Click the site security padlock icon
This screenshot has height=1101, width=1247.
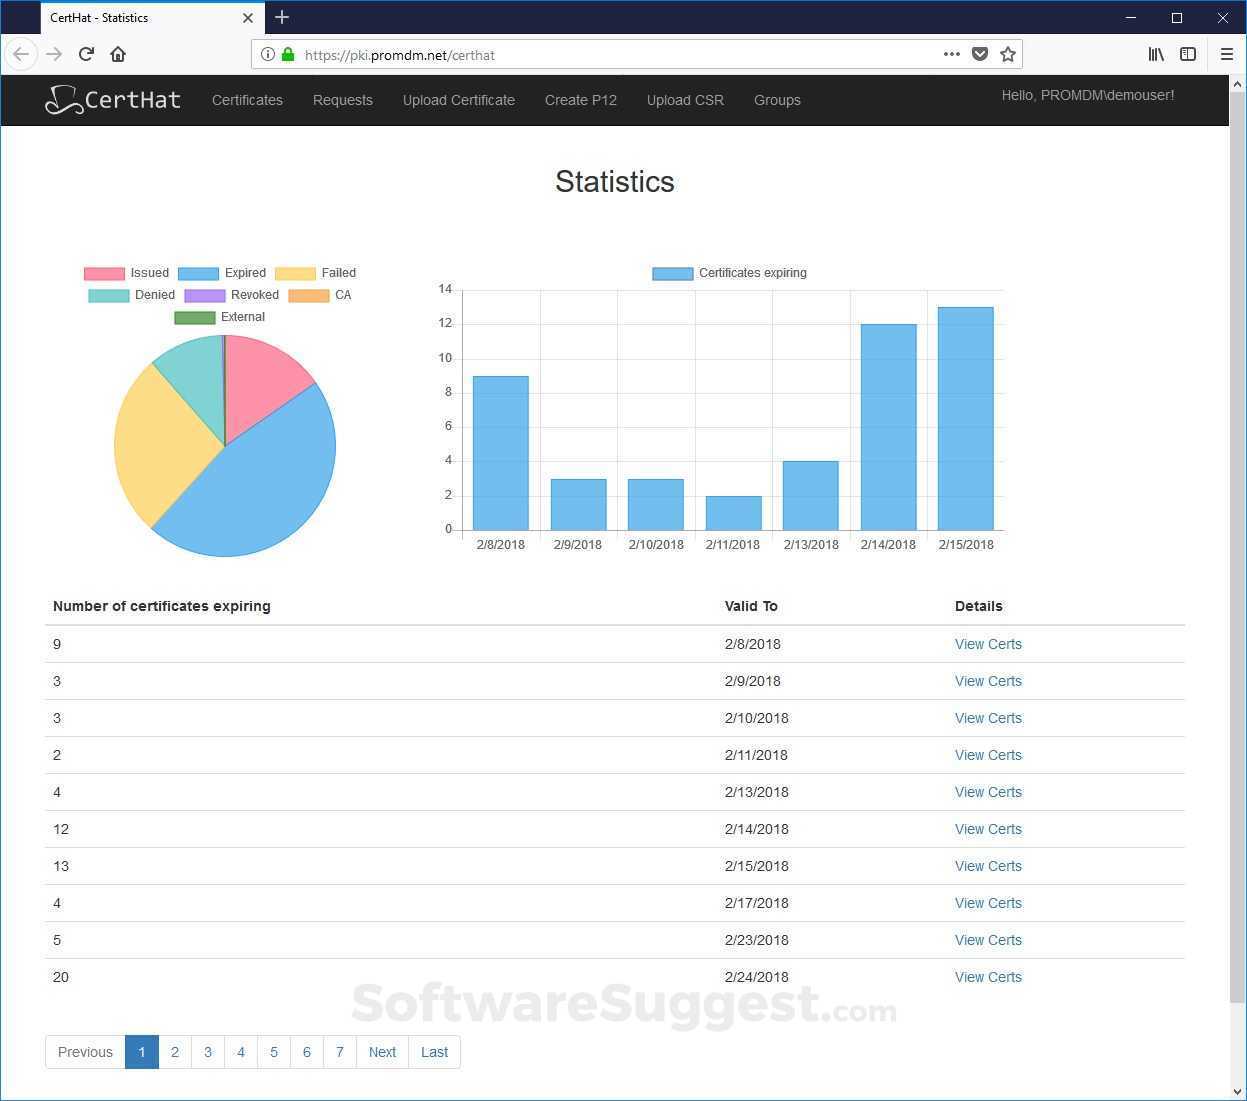(x=287, y=55)
